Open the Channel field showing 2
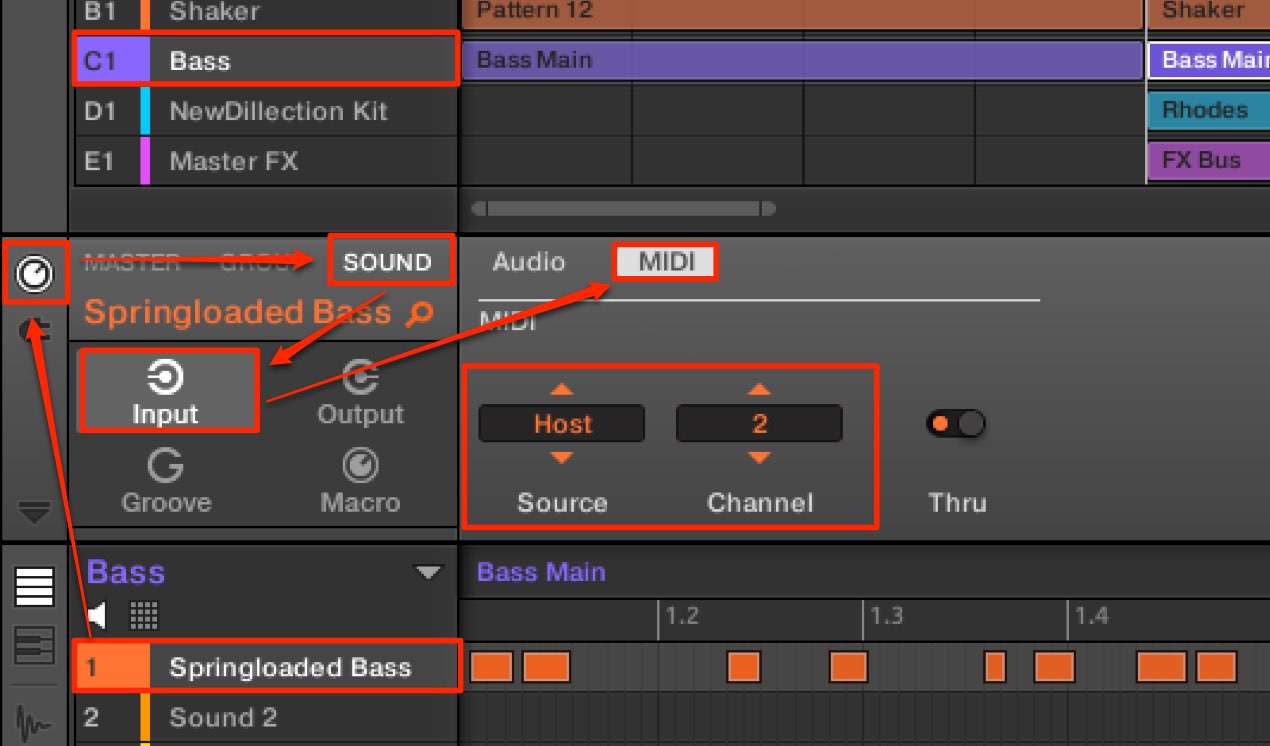This screenshot has height=746, width=1270. pyautogui.click(x=760, y=424)
